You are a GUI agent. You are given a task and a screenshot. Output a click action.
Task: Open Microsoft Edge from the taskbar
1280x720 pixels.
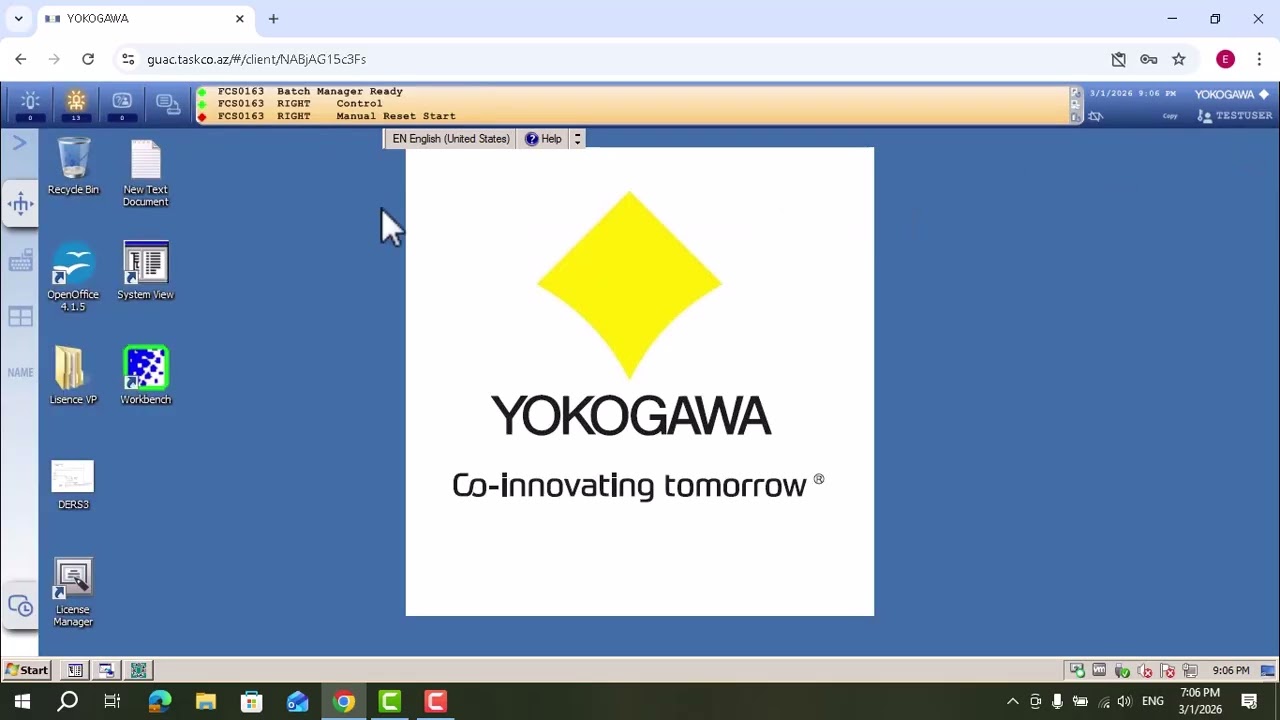pyautogui.click(x=159, y=701)
